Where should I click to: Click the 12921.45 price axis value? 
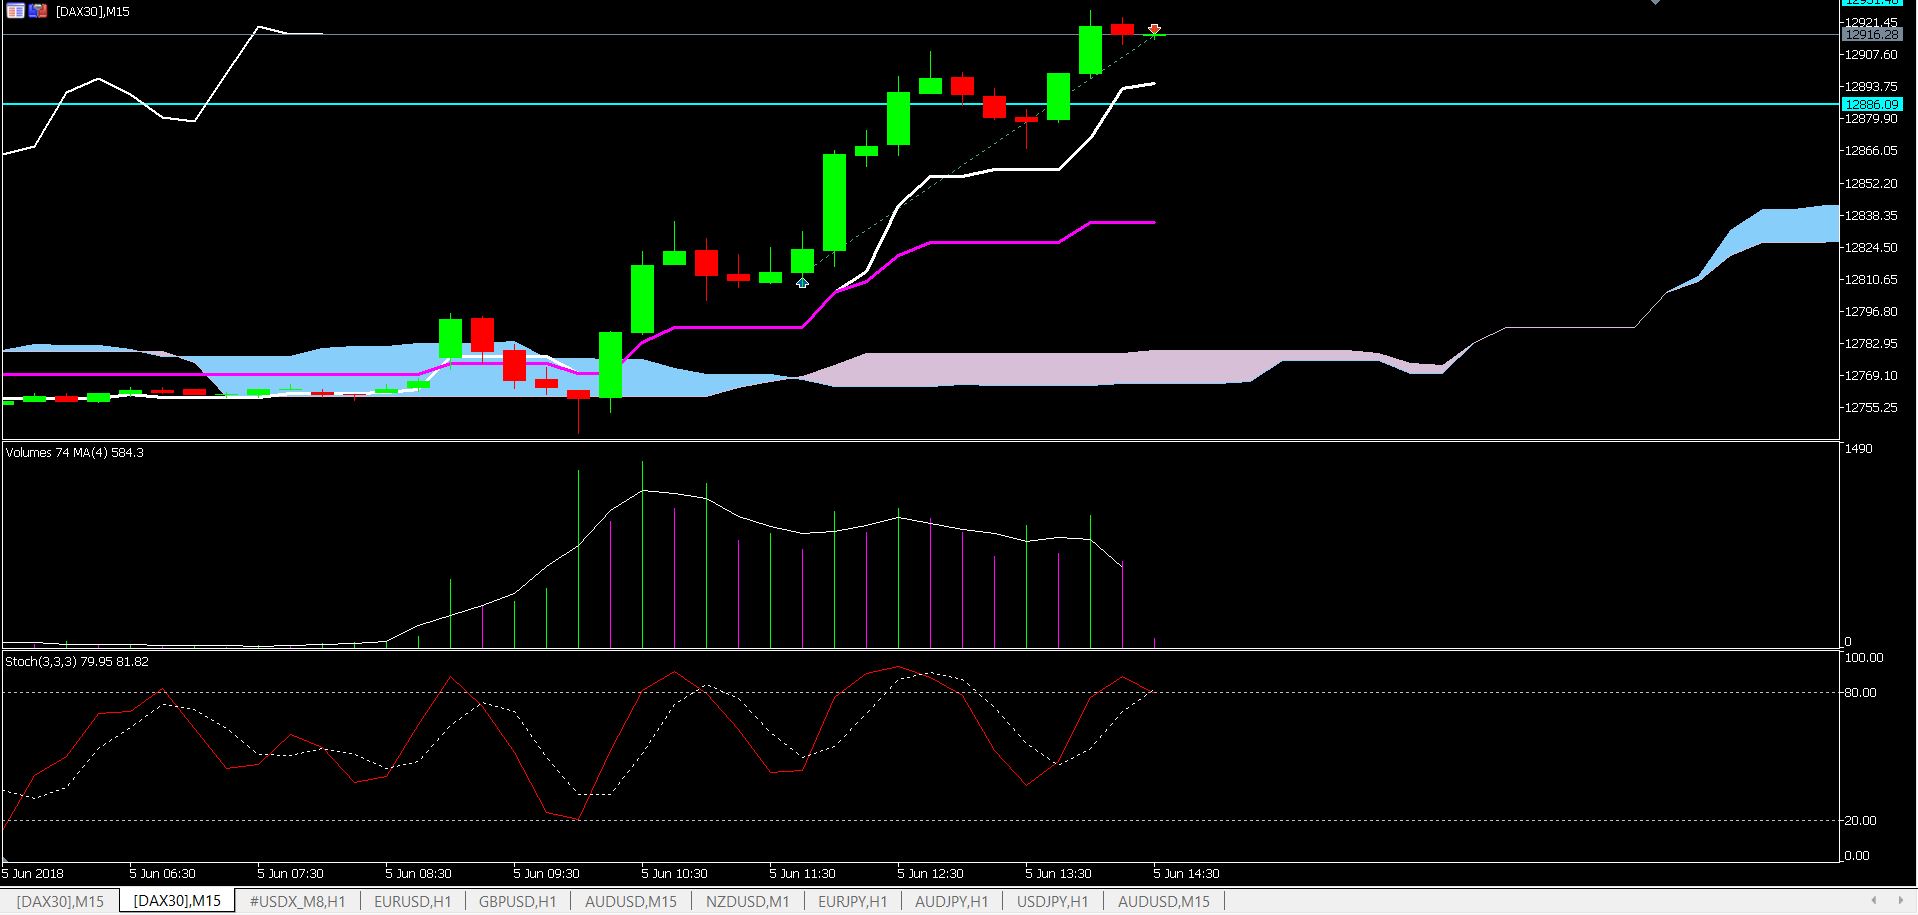pos(1871,22)
